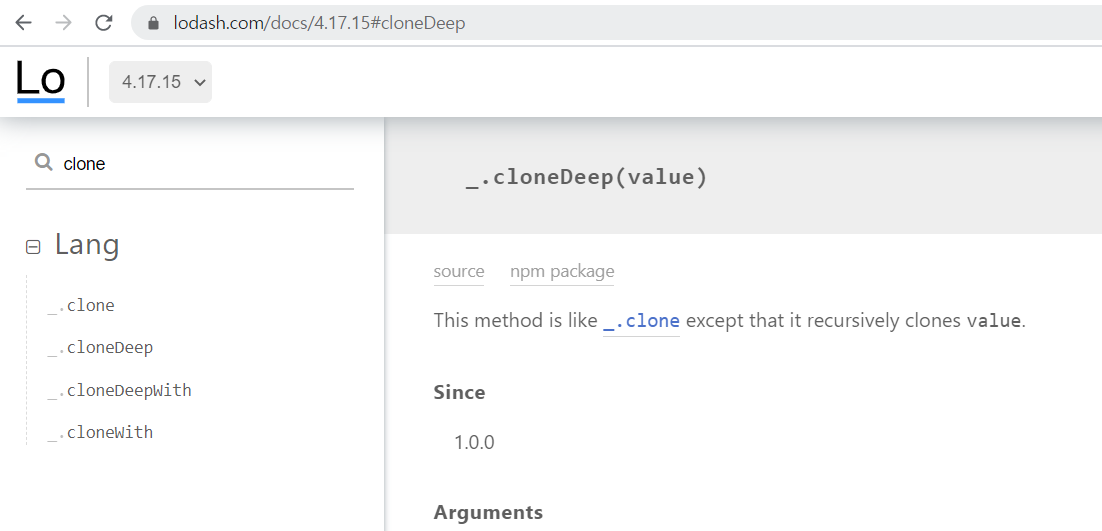Click the Lo Lodash logo
The image size is (1102, 531).
41,81
